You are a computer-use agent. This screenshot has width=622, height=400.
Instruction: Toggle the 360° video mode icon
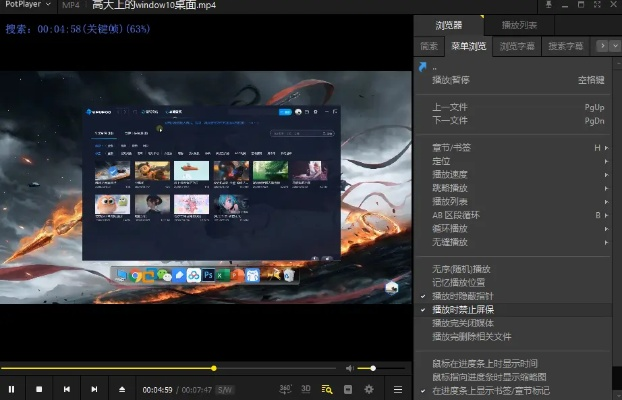[x=285, y=389]
